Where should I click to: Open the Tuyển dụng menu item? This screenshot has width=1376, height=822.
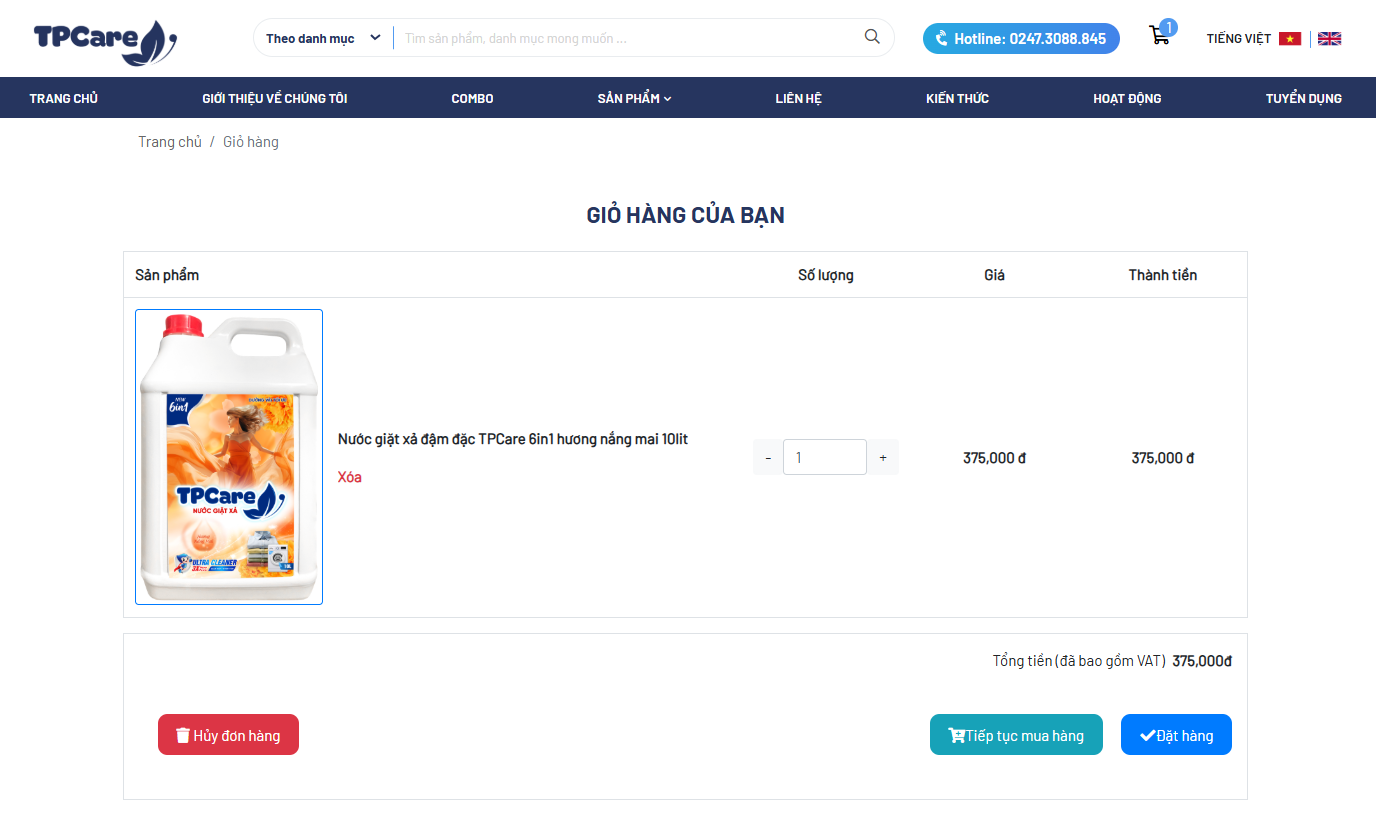(1304, 98)
